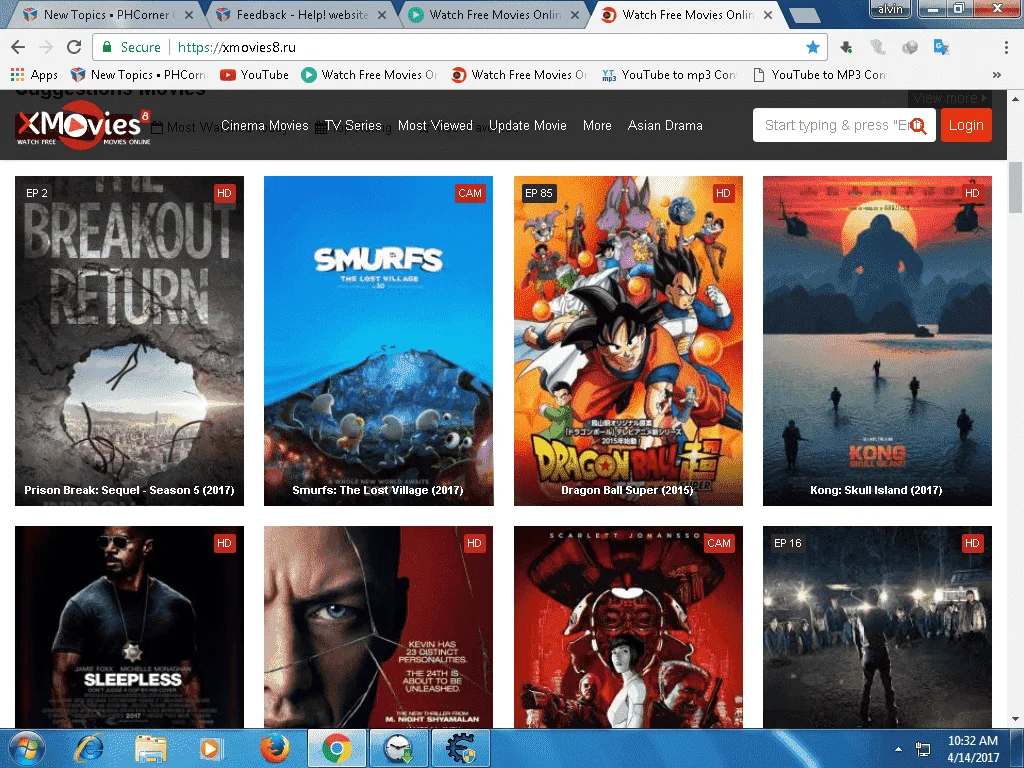The height and width of the screenshot is (768, 1024).
Task: Open Update Movie menu item
Action: click(x=528, y=125)
